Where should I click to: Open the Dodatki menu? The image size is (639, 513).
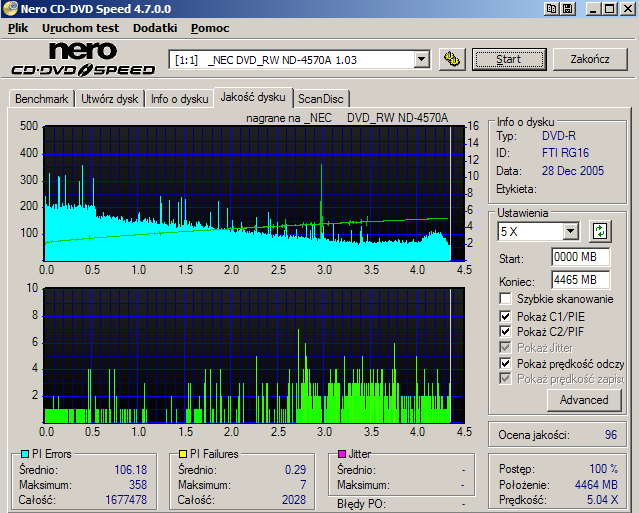155,28
